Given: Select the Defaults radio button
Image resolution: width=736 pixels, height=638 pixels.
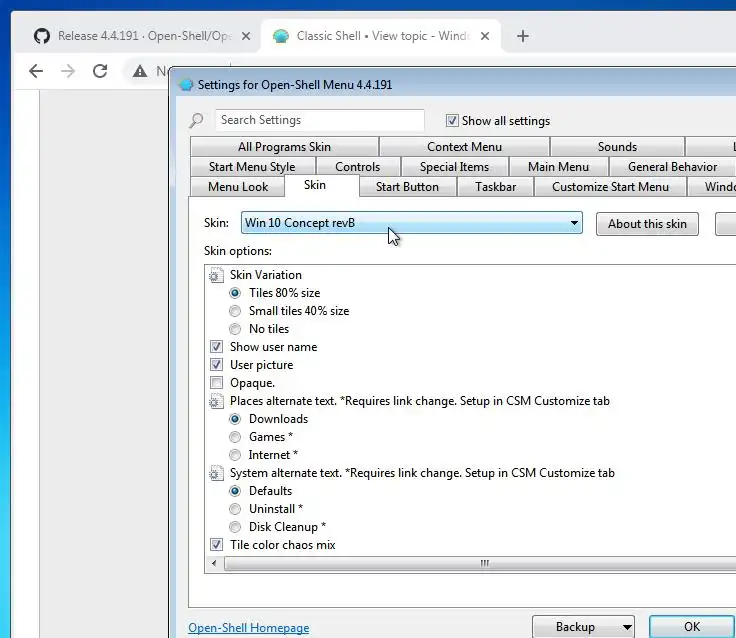Looking at the screenshot, I should (235, 491).
